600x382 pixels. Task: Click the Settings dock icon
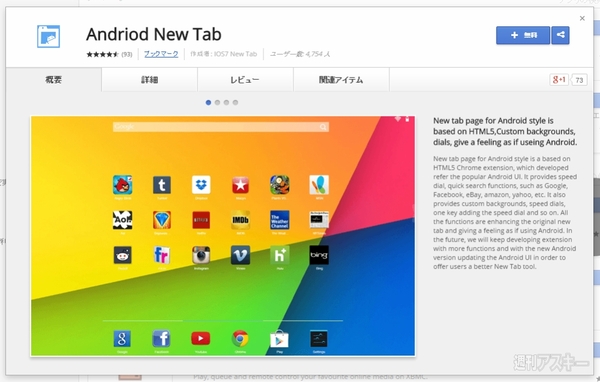[319, 339]
